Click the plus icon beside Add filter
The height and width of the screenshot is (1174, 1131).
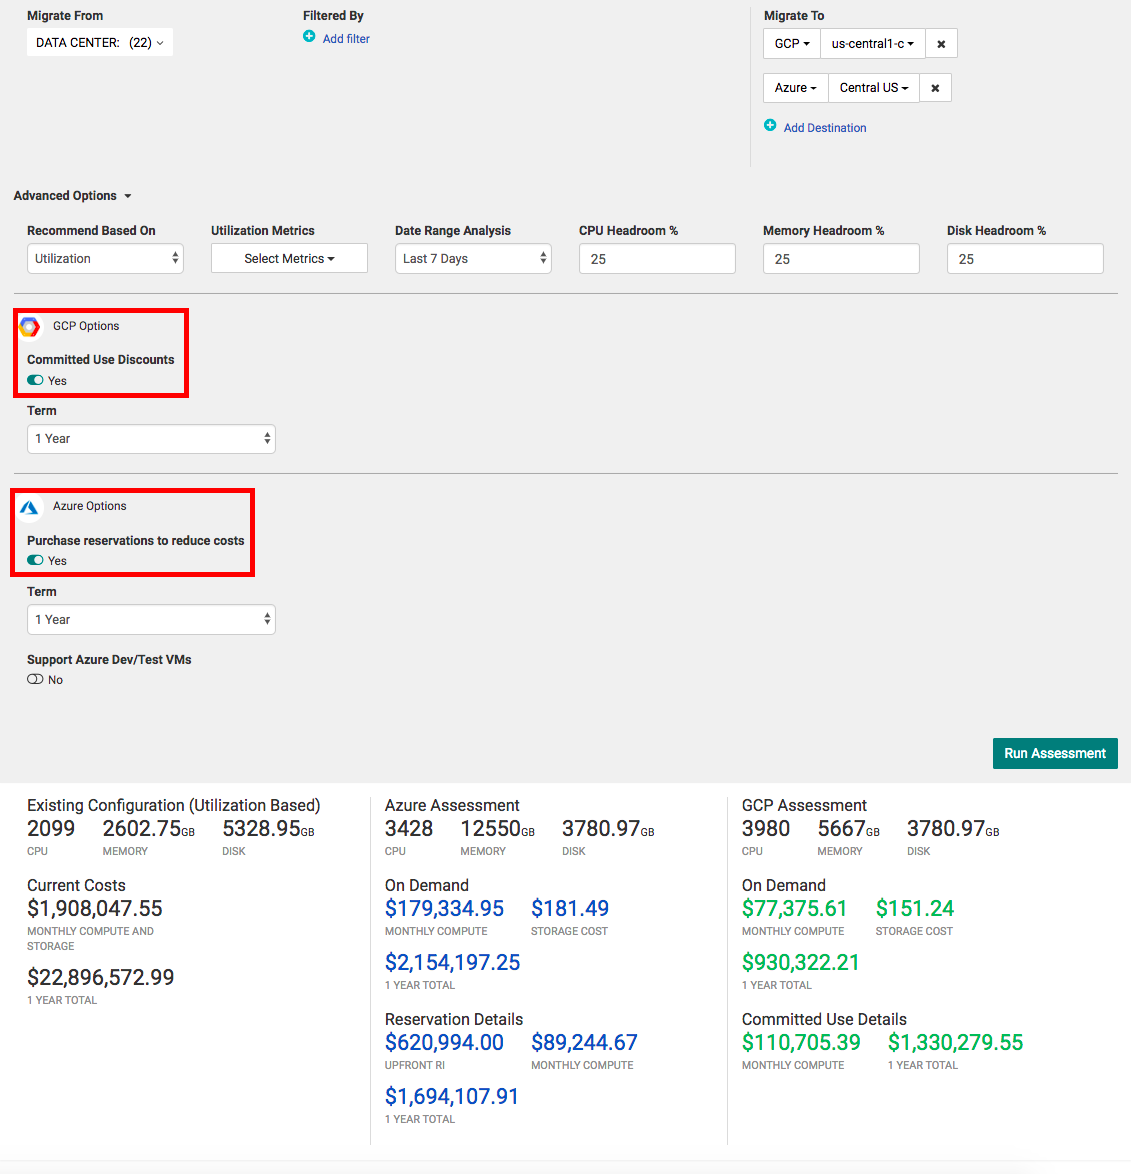tap(309, 37)
